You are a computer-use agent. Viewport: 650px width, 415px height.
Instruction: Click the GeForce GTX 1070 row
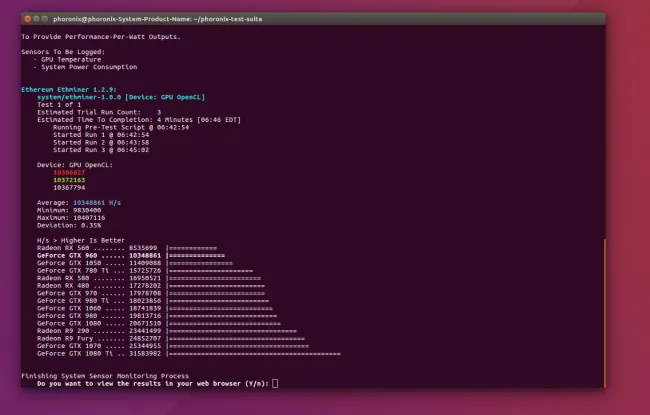tap(173, 346)
